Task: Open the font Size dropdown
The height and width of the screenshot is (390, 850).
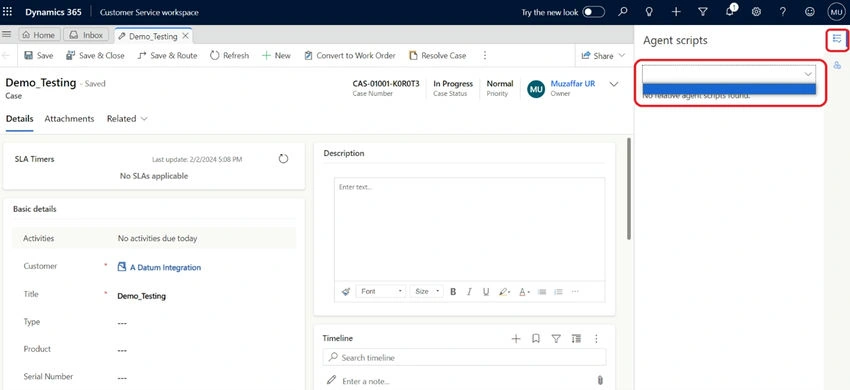Action: (427, 292)
